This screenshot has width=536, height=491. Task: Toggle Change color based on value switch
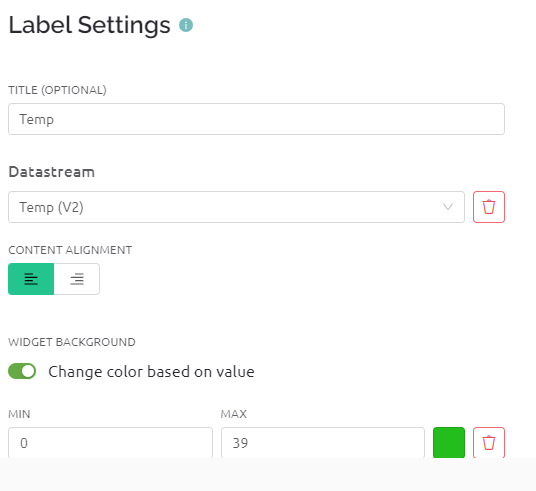(22, 371)
